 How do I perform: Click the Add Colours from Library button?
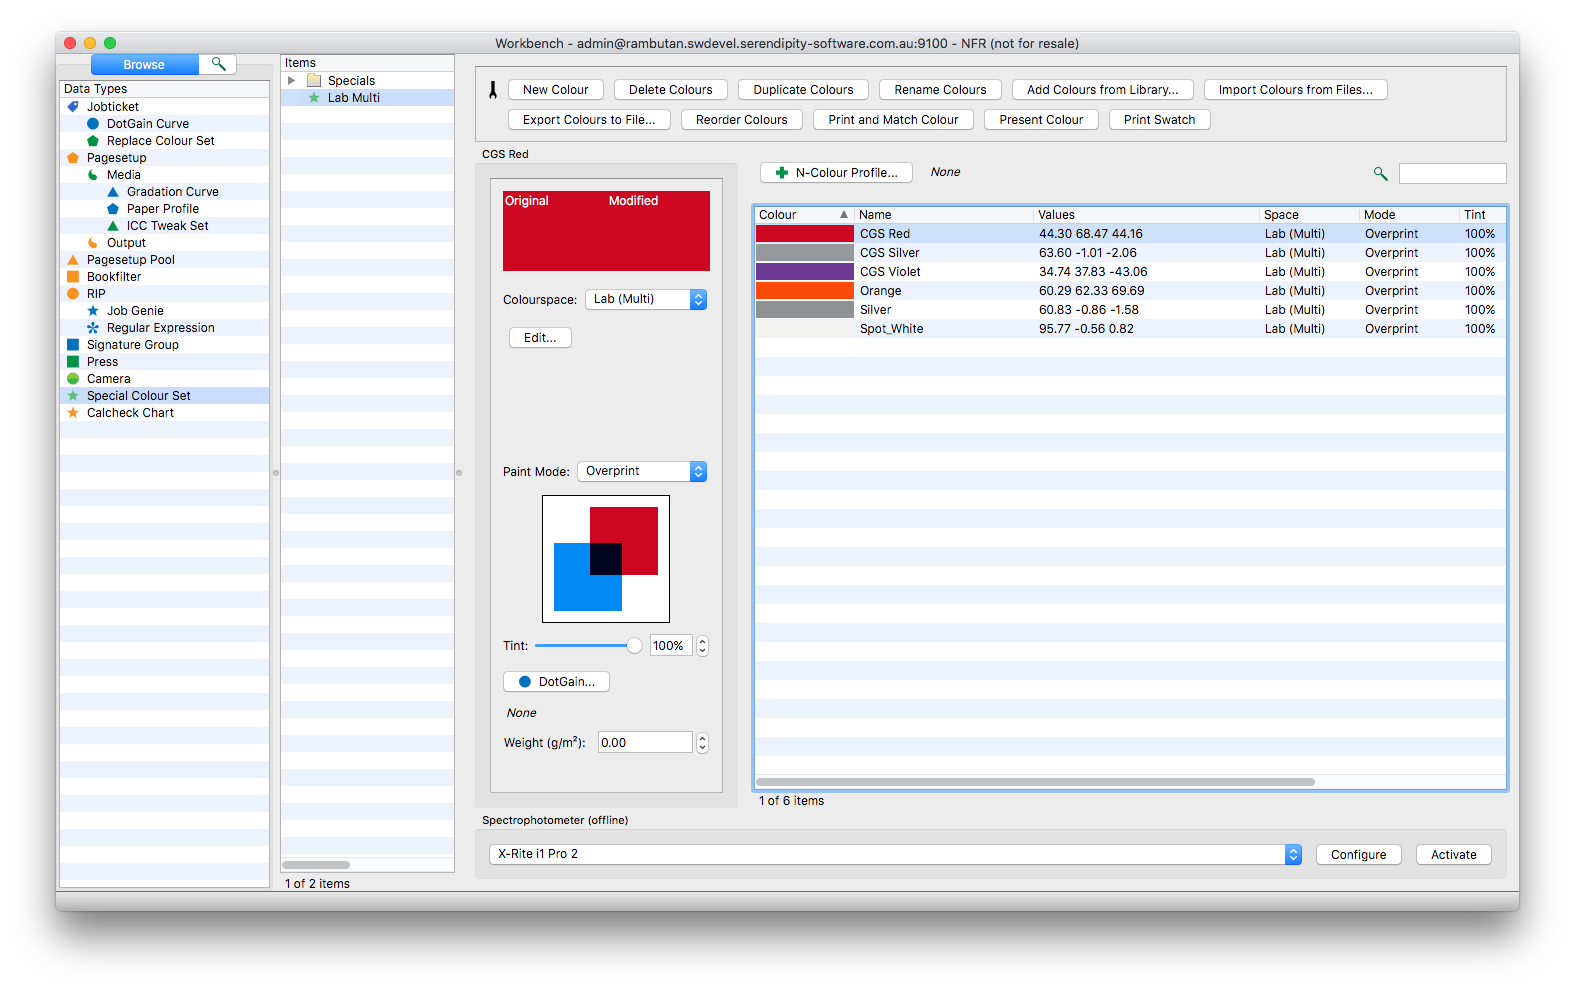coord(1103,90)
